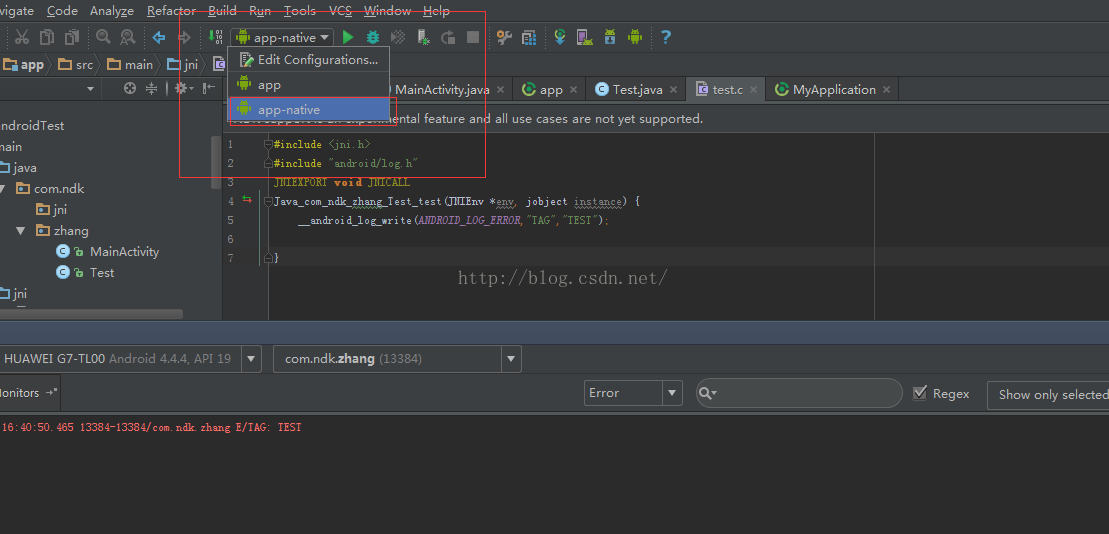Image resolution: width=1109 pixels, height=534 pixels.
Task: Click the Make Project icon
Action: [x=217, y=37]
